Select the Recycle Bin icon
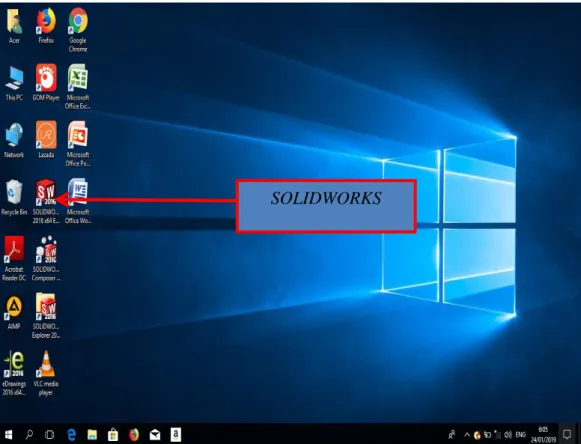 click(x=14, y=198)
